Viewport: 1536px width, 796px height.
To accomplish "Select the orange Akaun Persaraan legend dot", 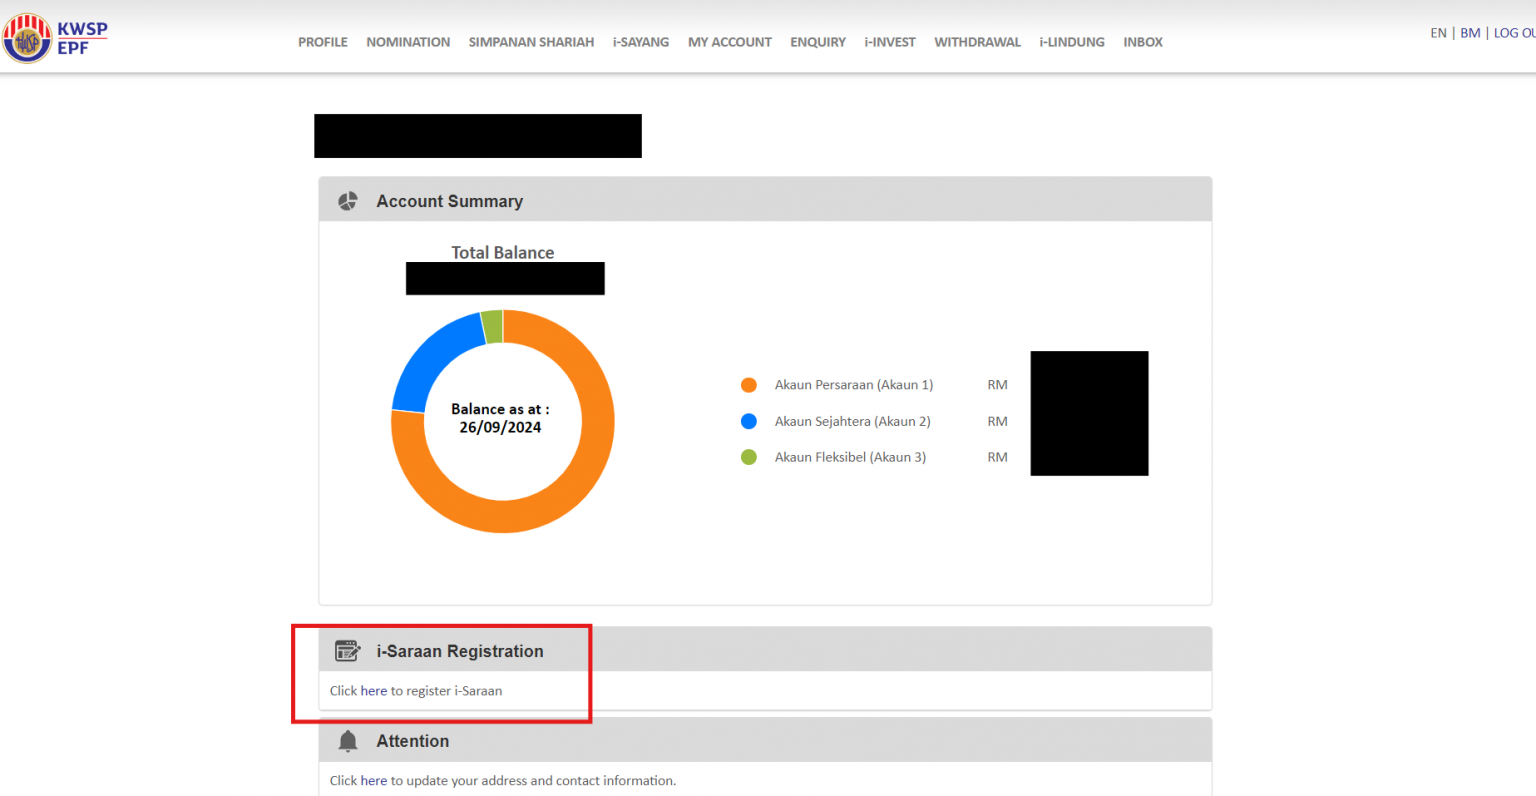I will tap(749, 384).
